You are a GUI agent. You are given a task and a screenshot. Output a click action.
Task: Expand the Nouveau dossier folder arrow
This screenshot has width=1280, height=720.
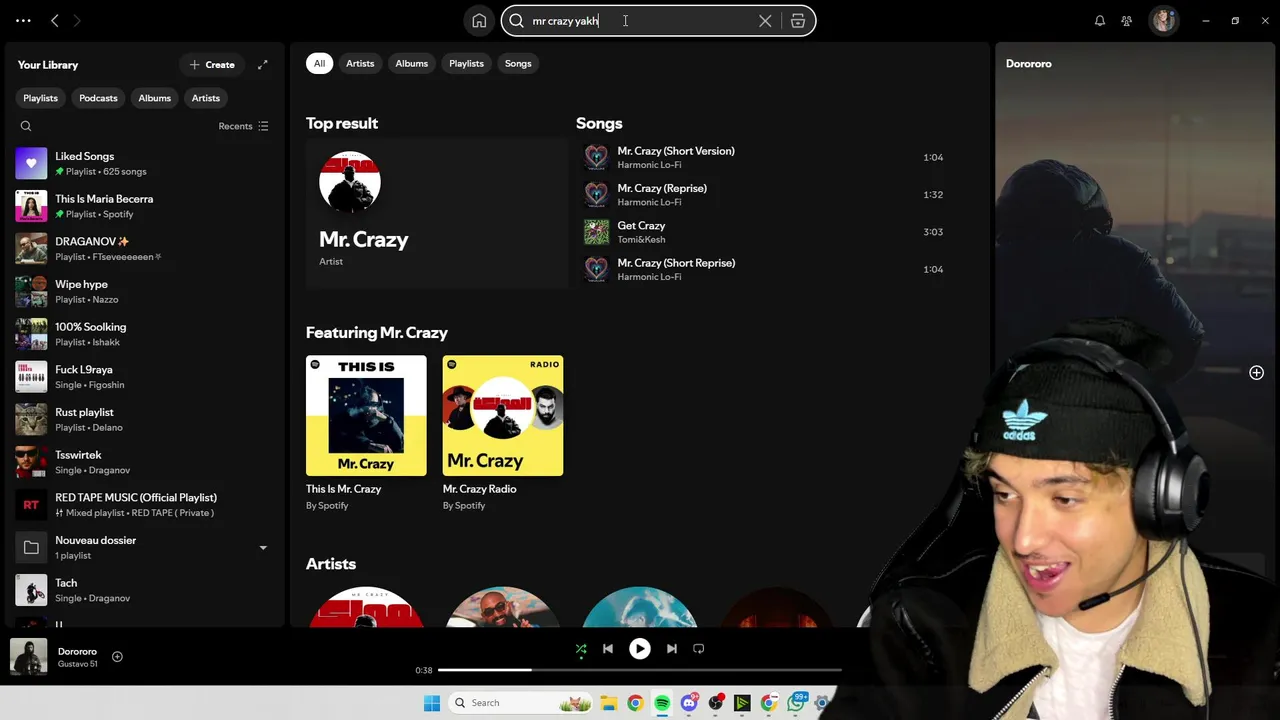(263, 548)
